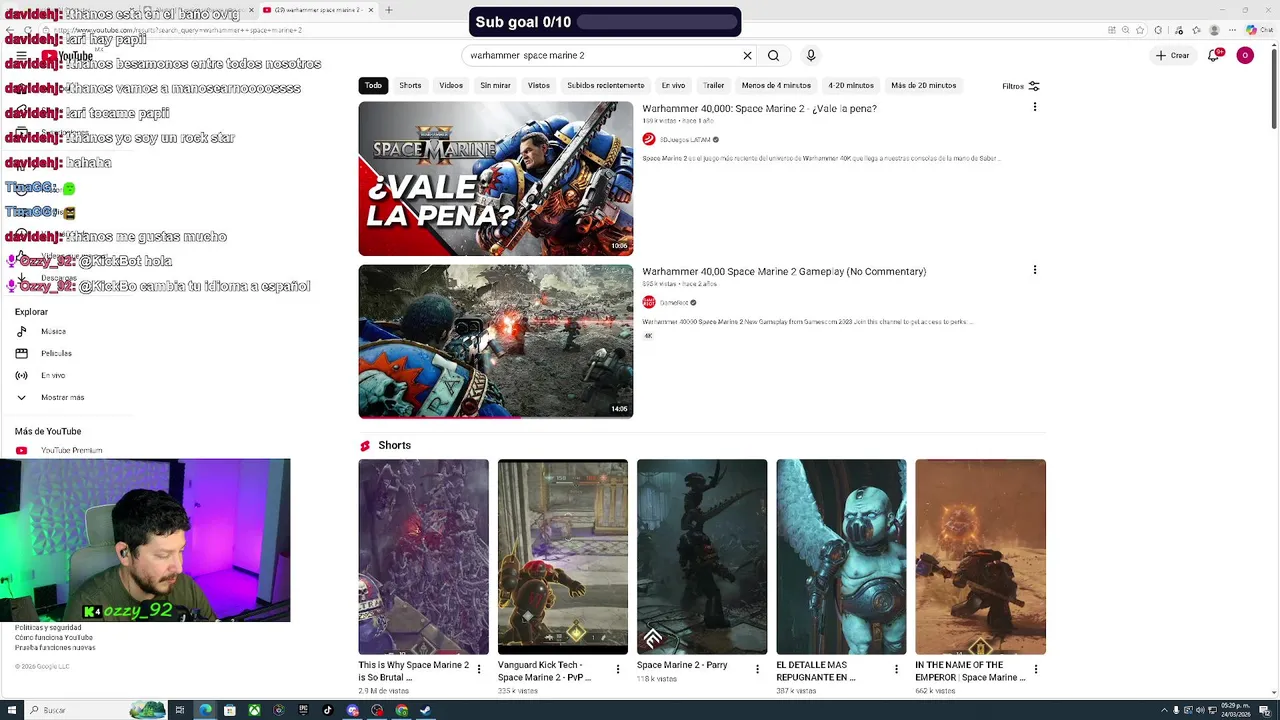This screenshot has width=1280, height=720.
Task: Click the taskbar Buscar search box
Action: click(96, 710)
